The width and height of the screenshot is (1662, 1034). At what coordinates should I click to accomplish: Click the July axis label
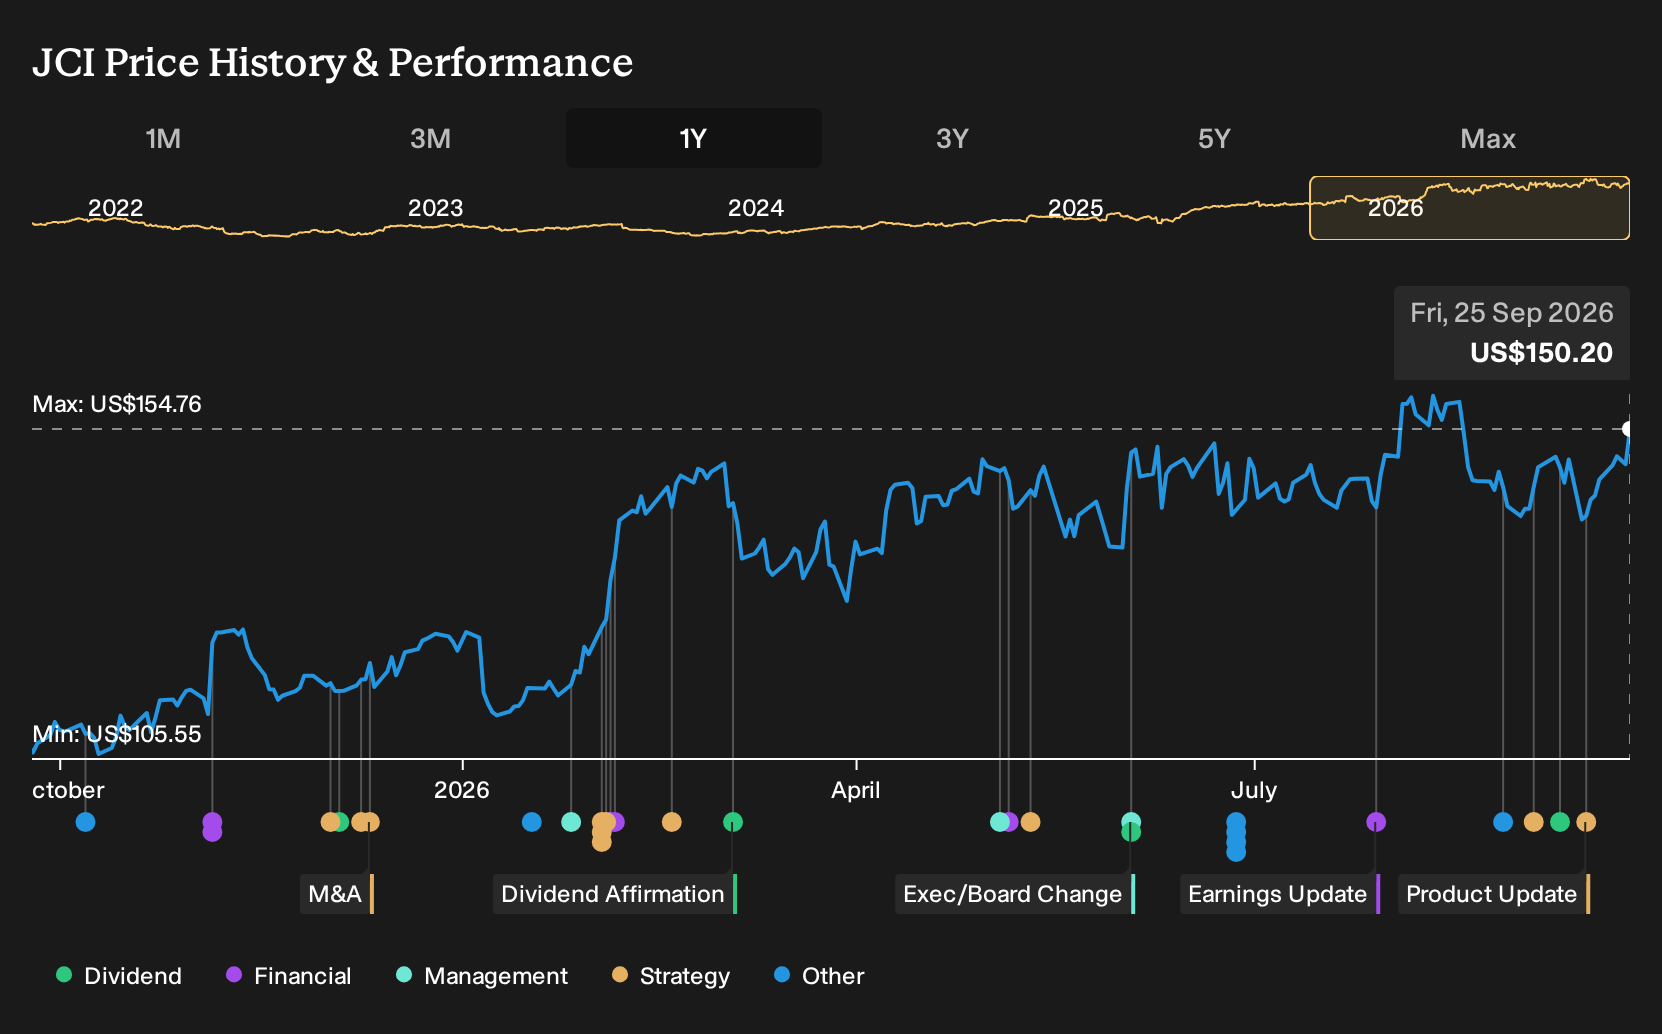pyautogui.click(x=1254, y=790)
